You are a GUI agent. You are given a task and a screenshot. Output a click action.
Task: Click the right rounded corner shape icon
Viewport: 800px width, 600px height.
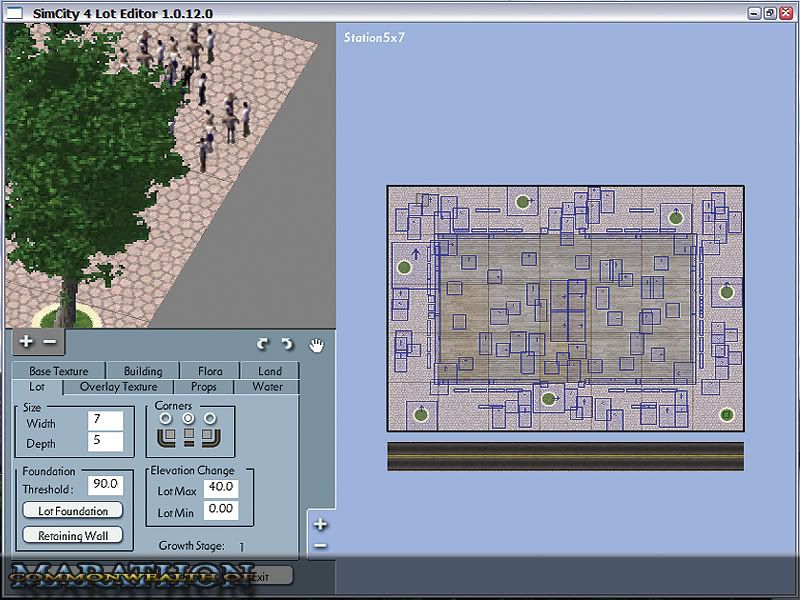(211, 437)
